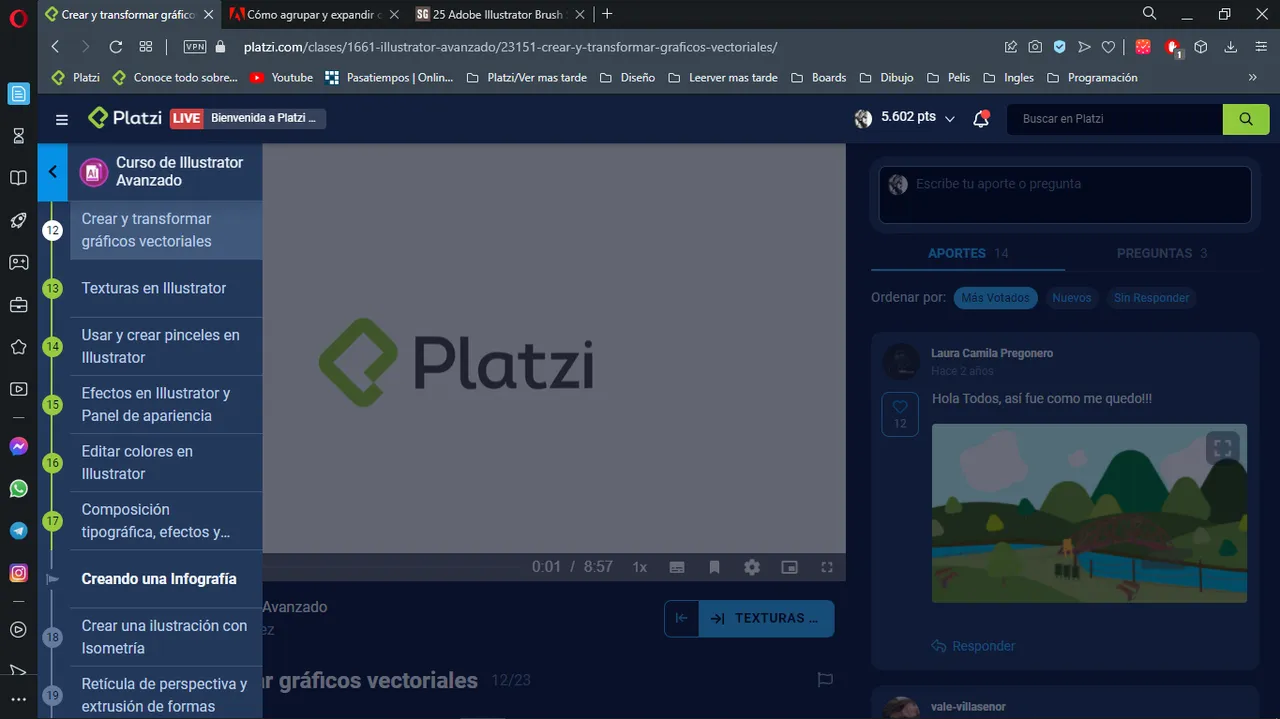The image size is (1280, 719).
Task: Sort contributions by Más Votados
Action: [x=995, y=298]
